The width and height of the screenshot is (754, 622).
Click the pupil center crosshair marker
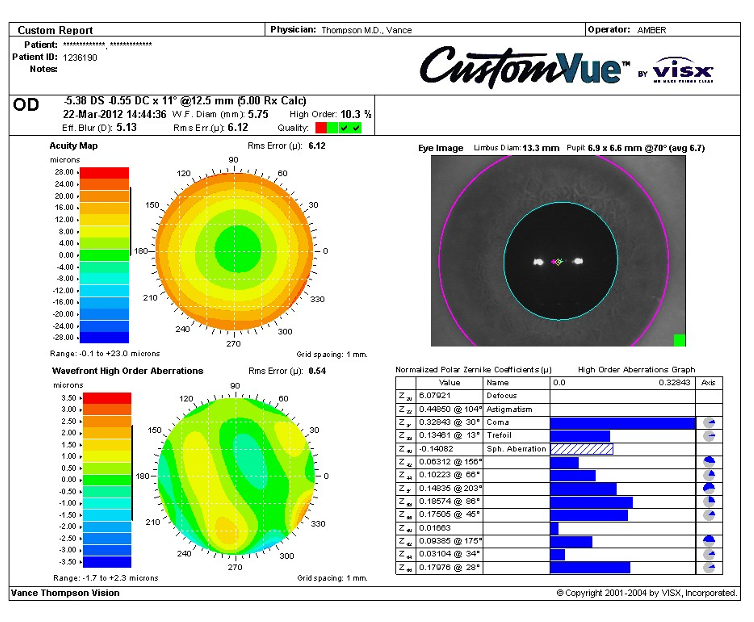(558, 262)
